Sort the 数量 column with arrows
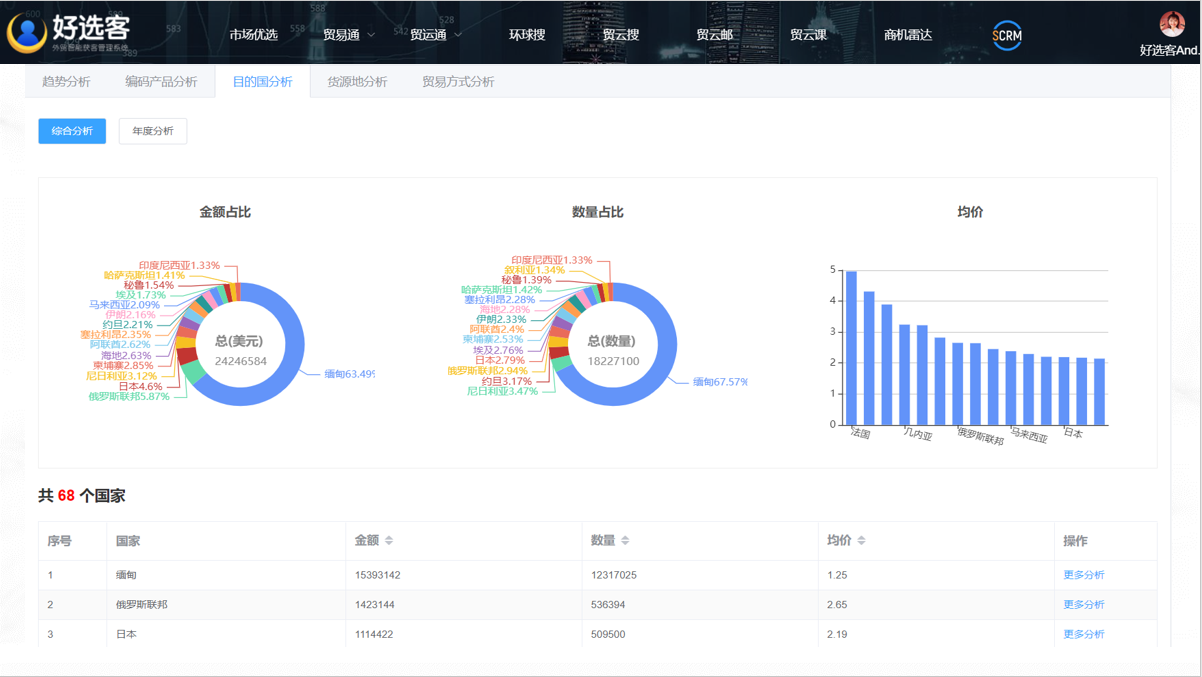The height and width of the screenshot is (677, 1202). click(625, 541)
